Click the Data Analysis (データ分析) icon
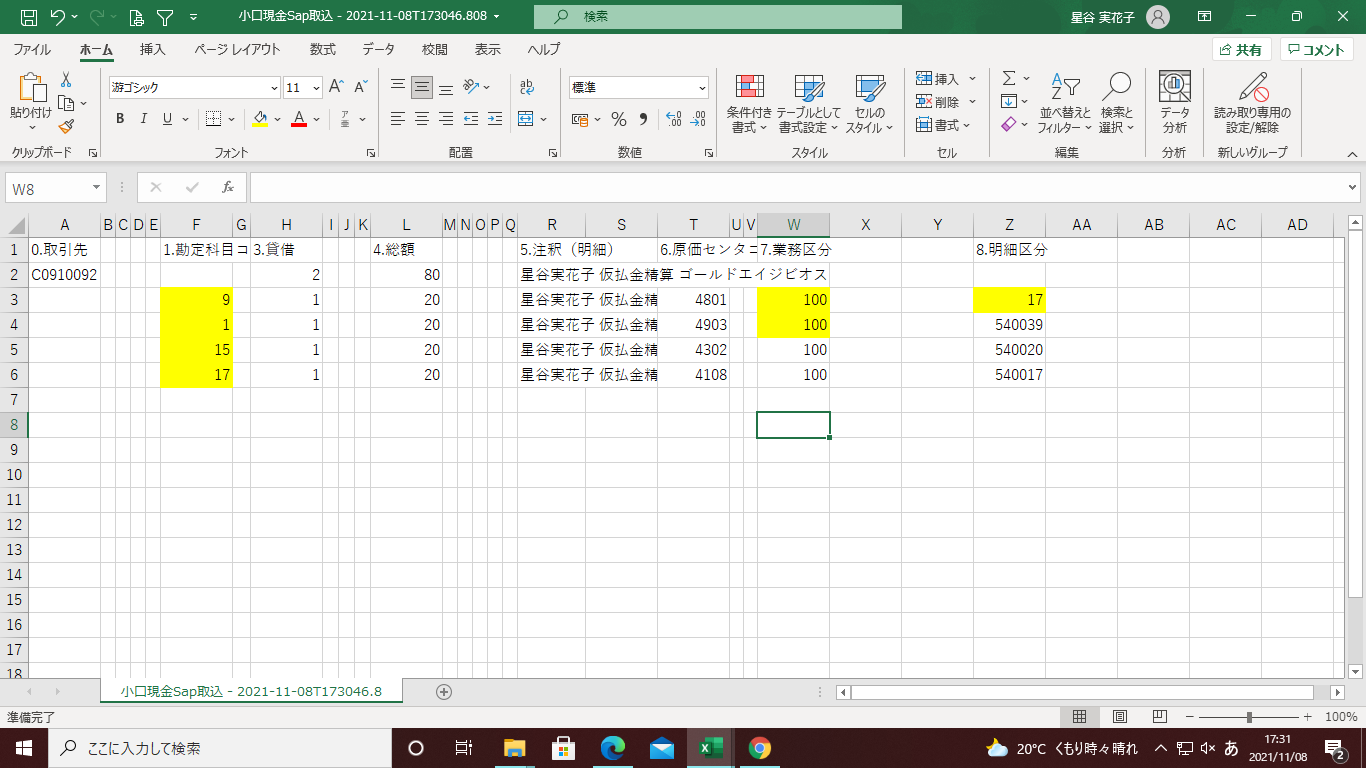 1174,104
